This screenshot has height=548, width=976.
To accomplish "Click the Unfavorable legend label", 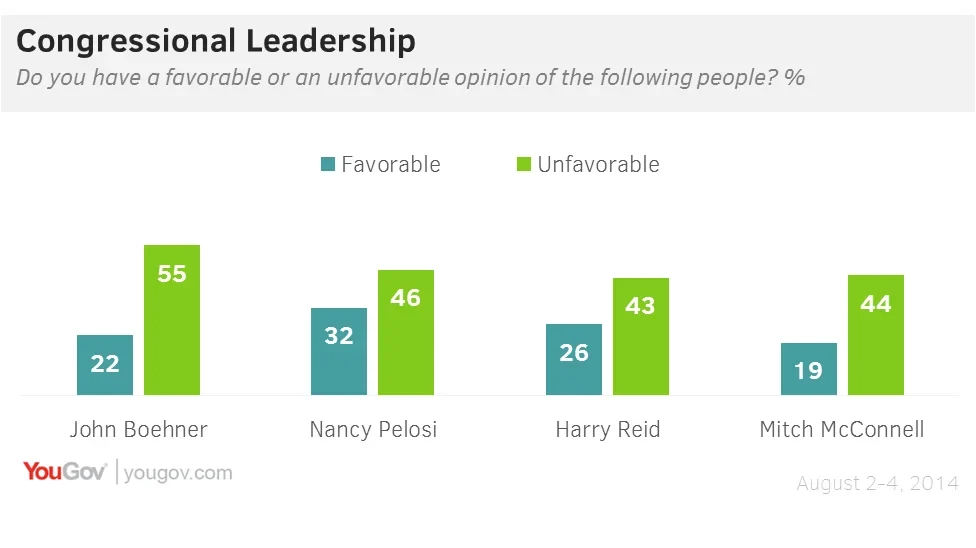I will click(x=598, y=165).
